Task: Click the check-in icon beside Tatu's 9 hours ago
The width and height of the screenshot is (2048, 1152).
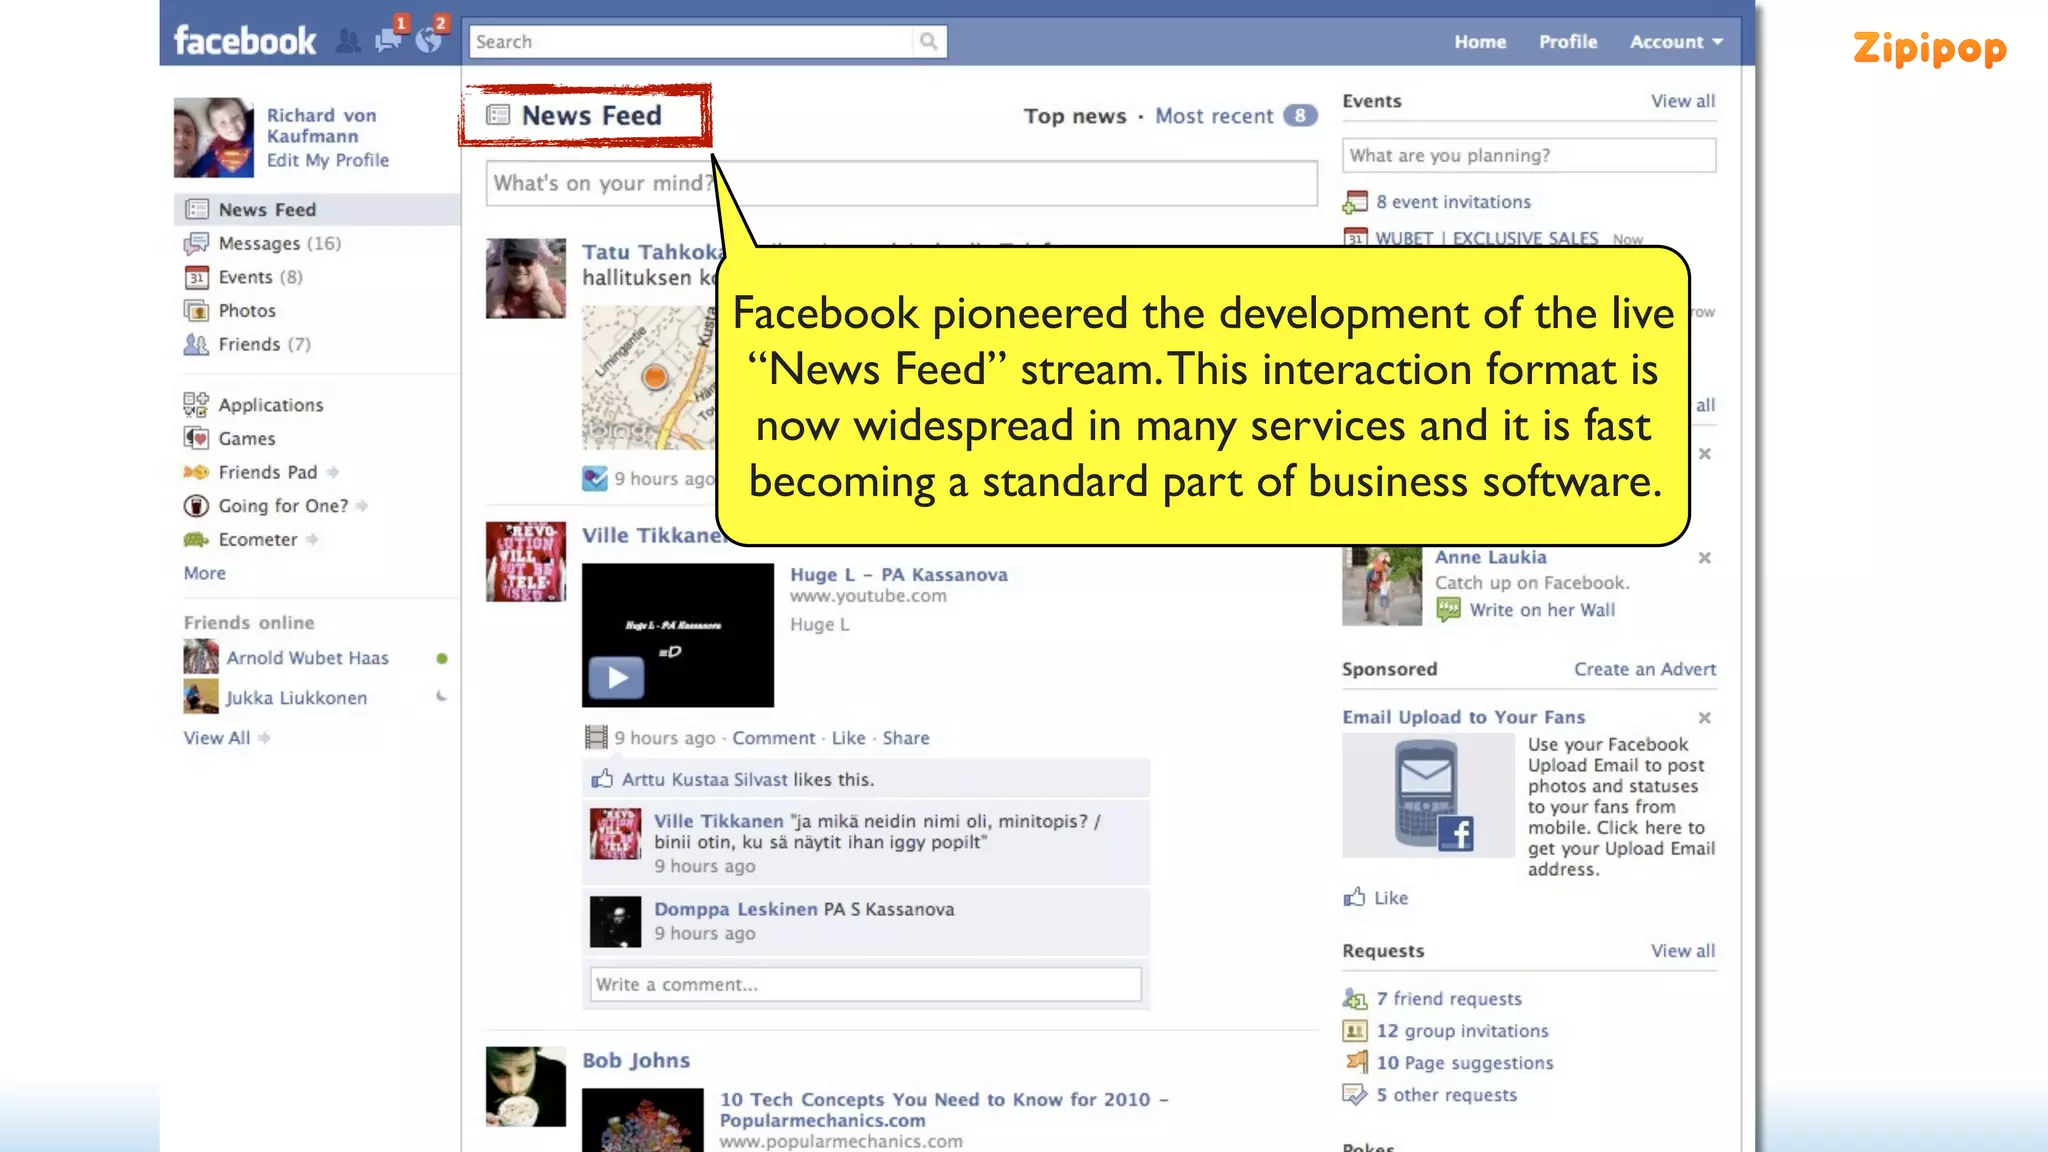Action: tap(595, 478)
